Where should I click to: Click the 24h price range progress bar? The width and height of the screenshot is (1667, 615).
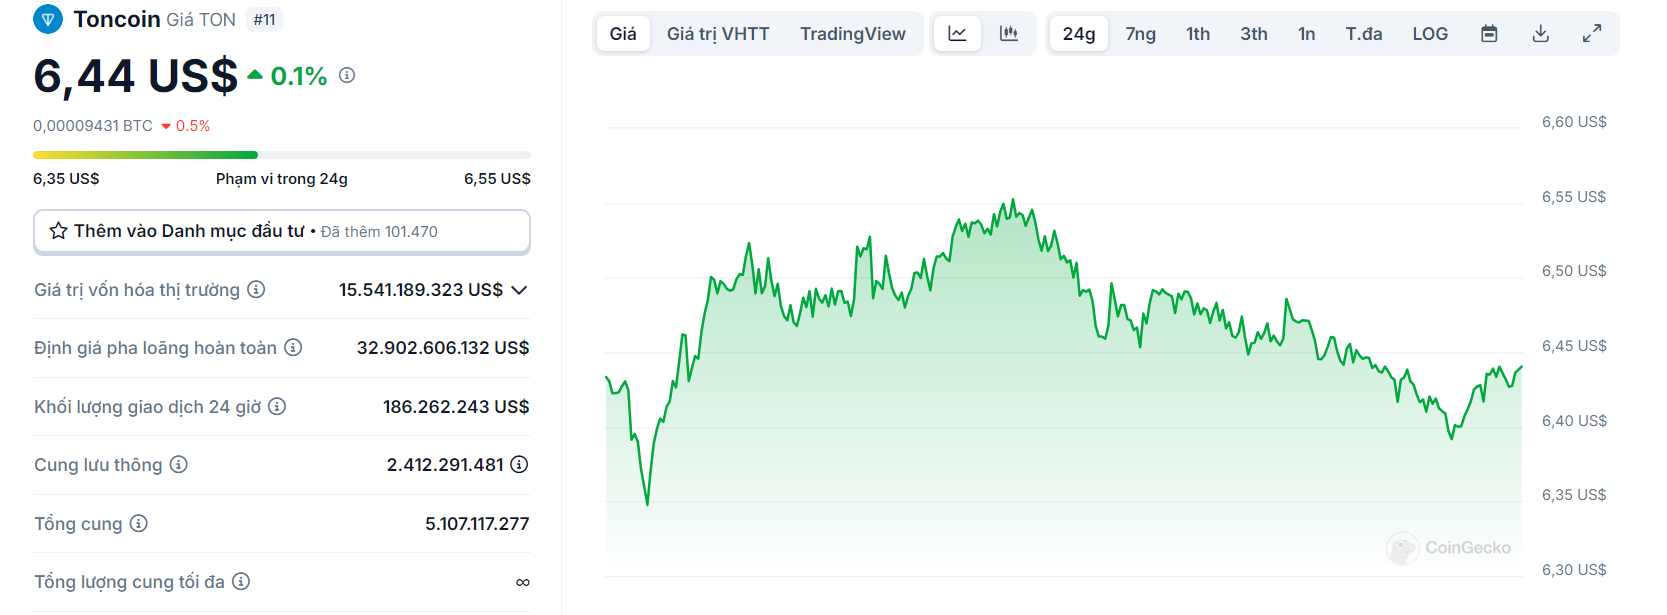point(282,155)
